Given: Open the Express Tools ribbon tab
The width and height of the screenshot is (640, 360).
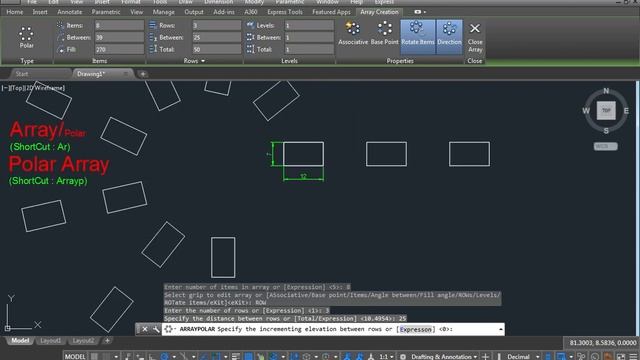Looking at the screenshot, I should 285,12.
